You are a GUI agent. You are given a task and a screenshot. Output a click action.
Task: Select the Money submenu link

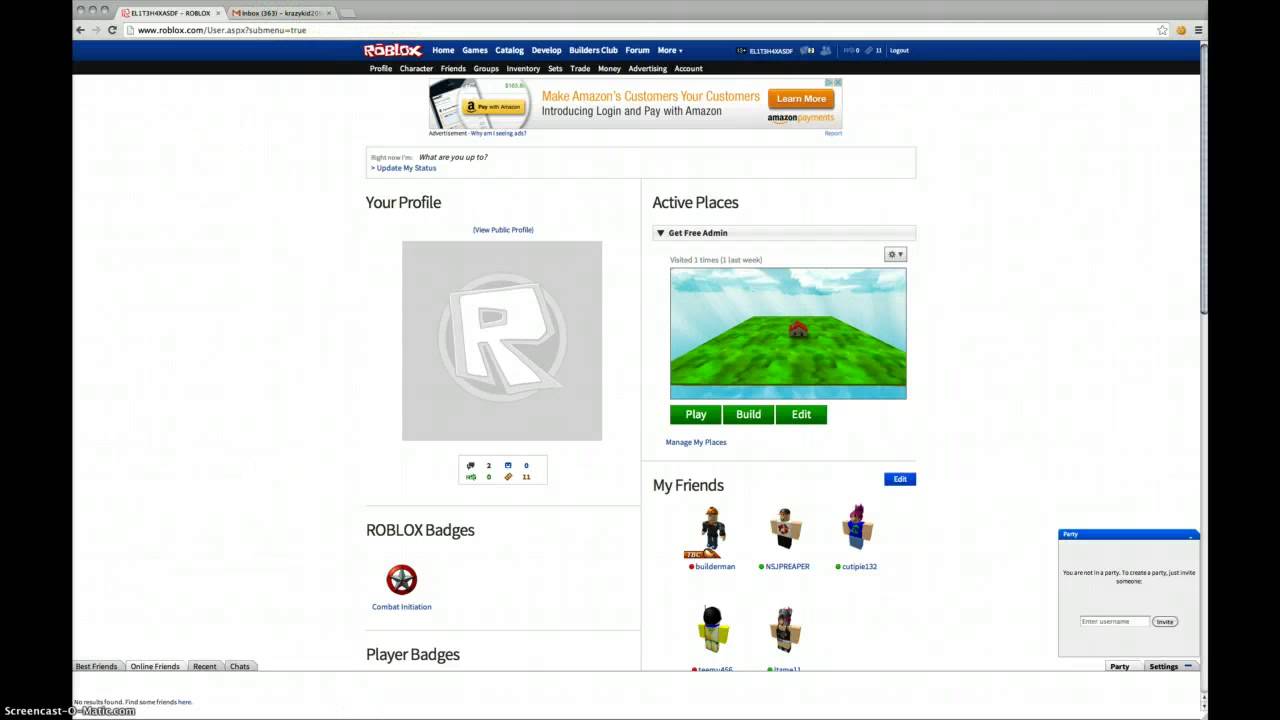pyautogui.click(x=609, y=69)
